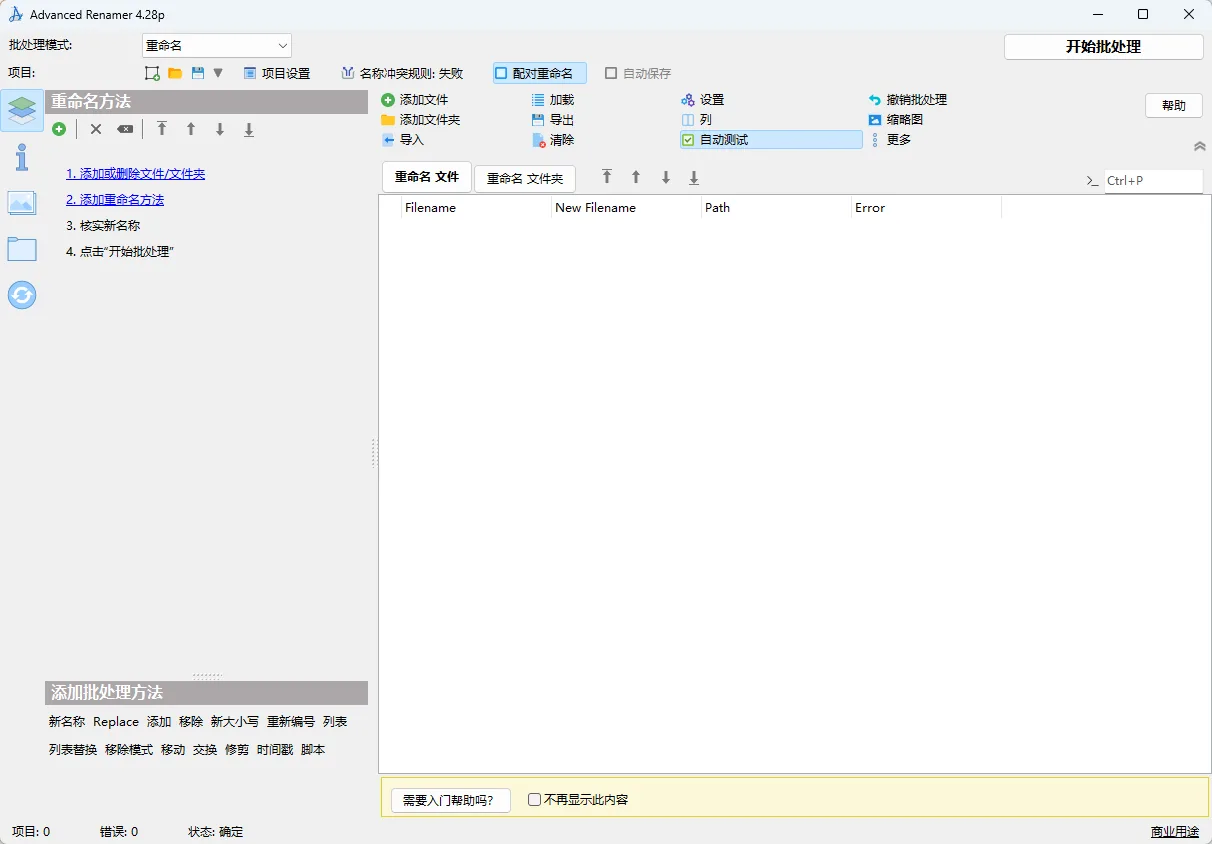
Task: Click 商业用途 link in status bar
Action: pos(1175,832)
